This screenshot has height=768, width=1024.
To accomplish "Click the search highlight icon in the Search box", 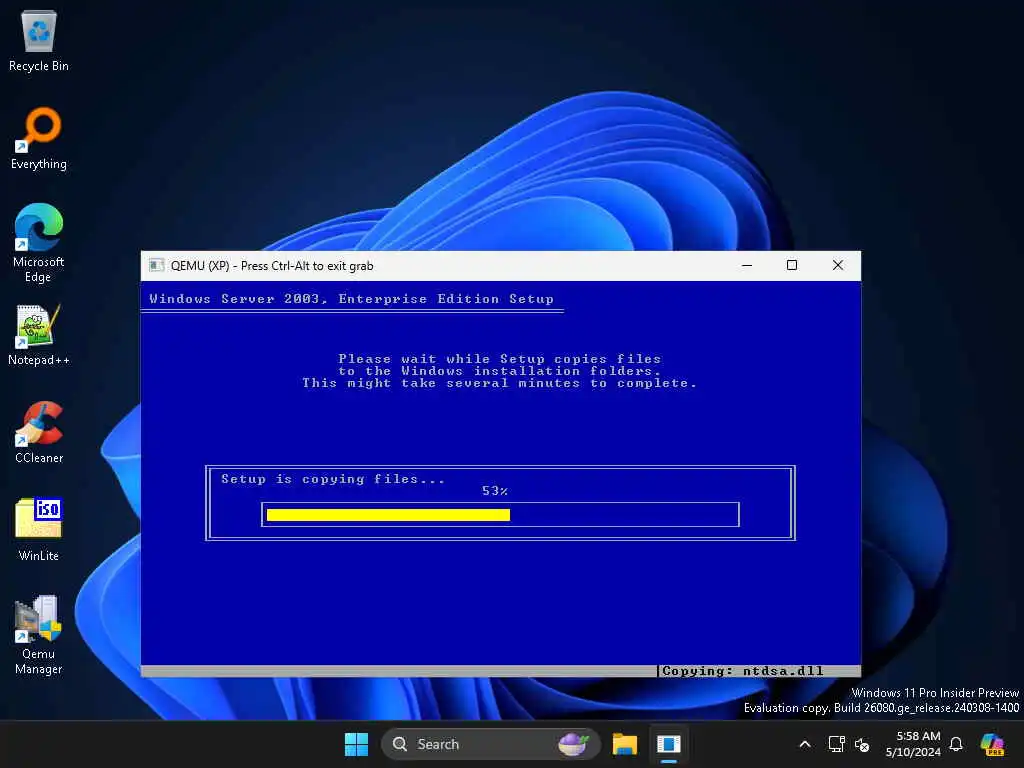I will point(573,744).
